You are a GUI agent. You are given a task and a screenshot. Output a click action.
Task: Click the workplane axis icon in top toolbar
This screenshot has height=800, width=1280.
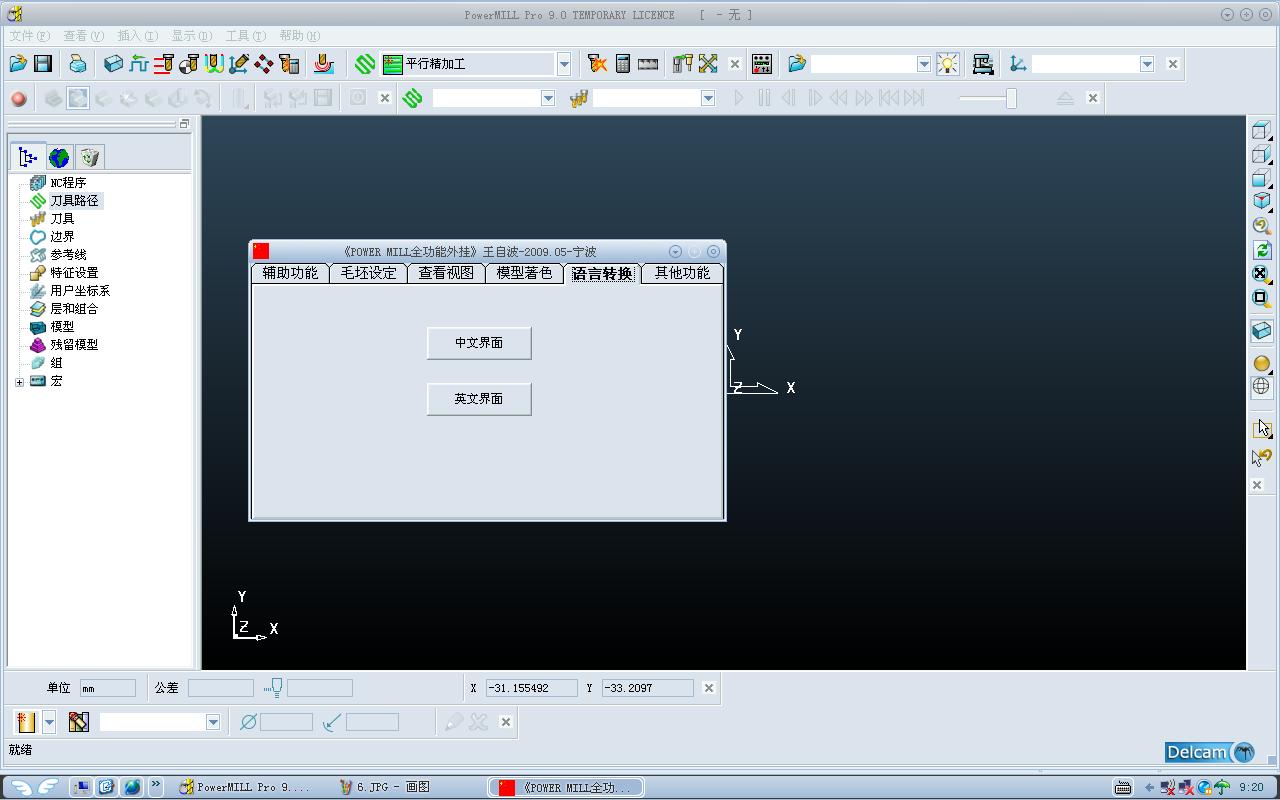1018,64
